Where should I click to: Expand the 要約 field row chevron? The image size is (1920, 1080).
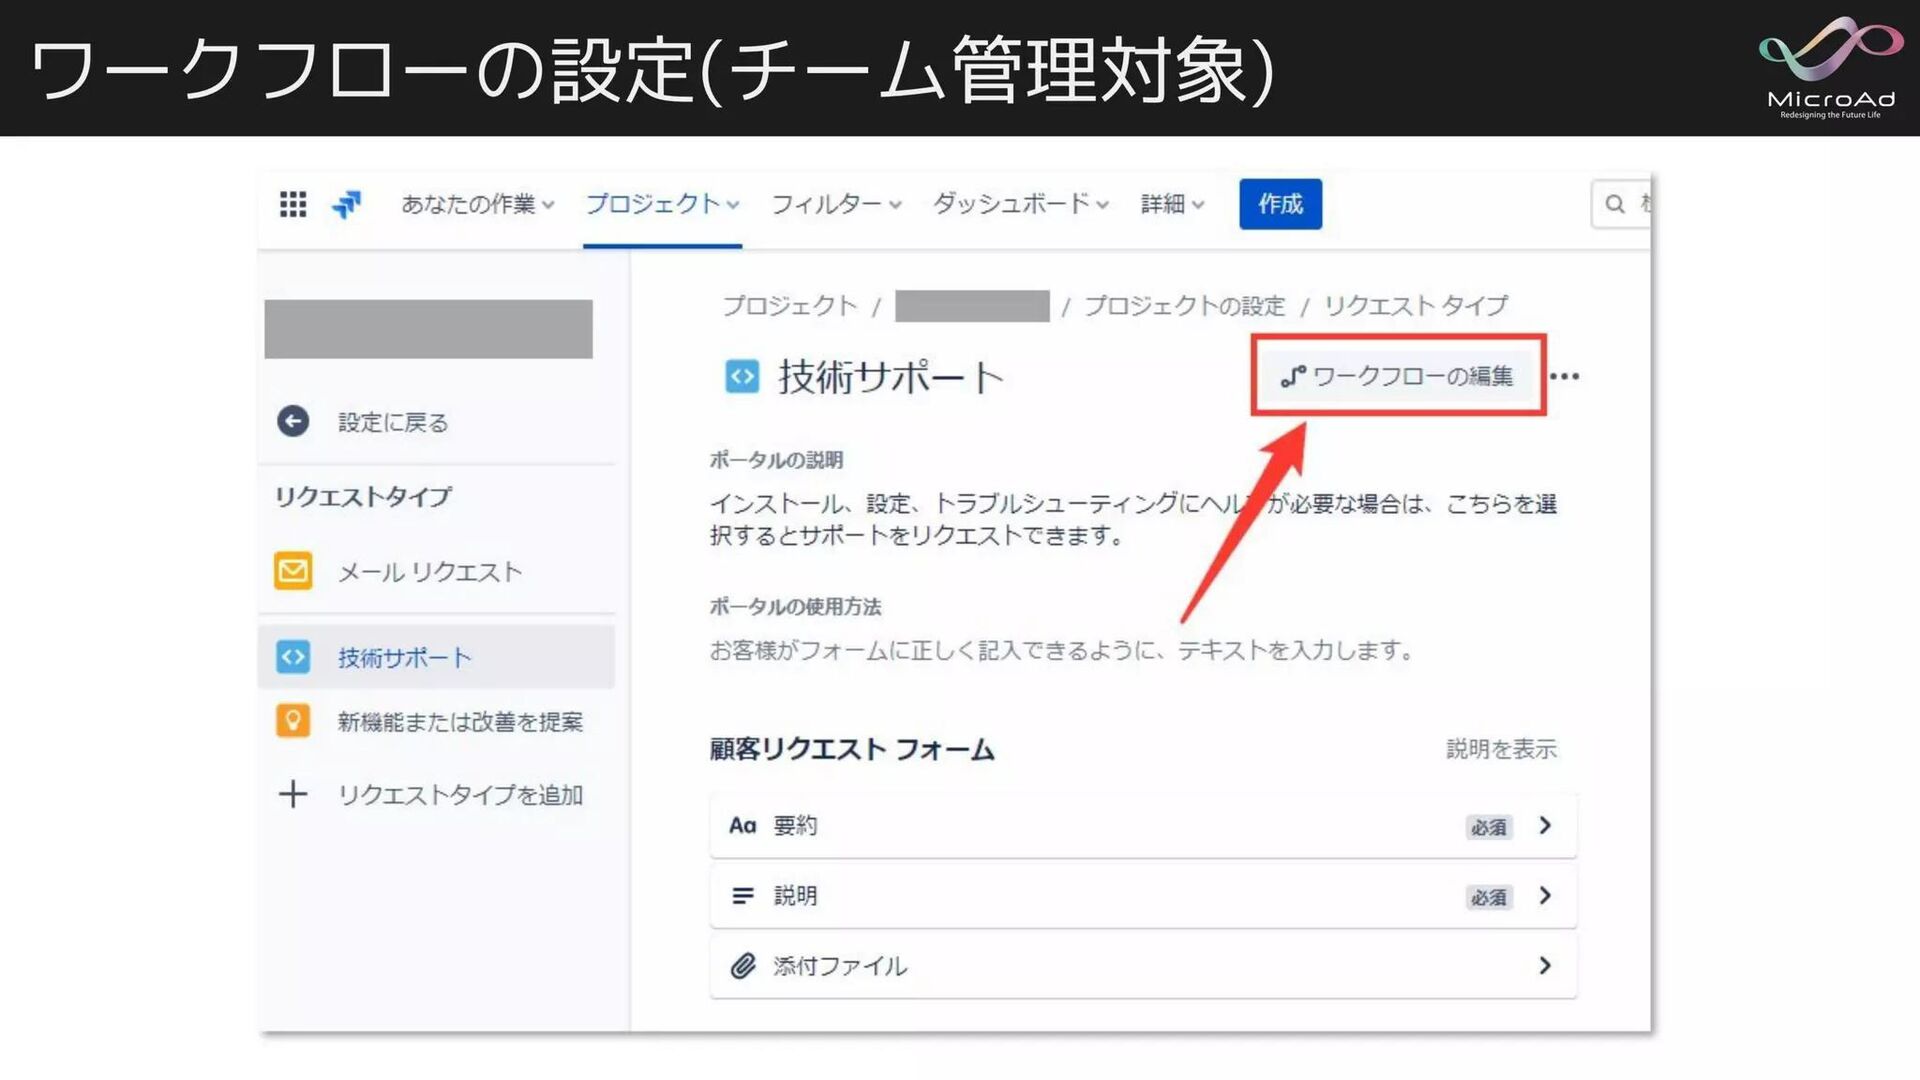click(1545, 825)
